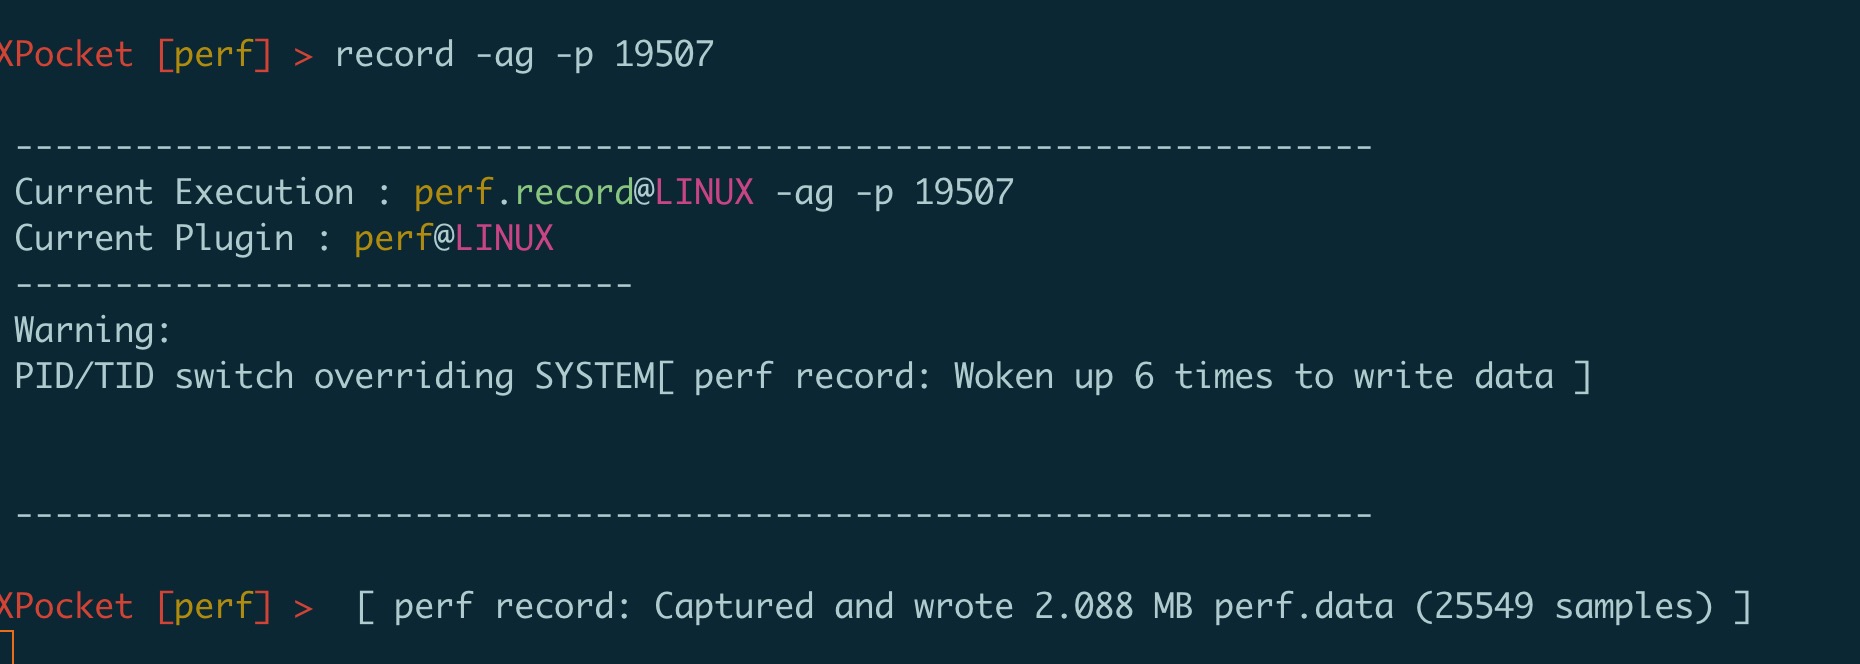The image size is (1860, 664).
Task: Click the long dashed separator above Current Execution
Action: (x=694, y=148)
